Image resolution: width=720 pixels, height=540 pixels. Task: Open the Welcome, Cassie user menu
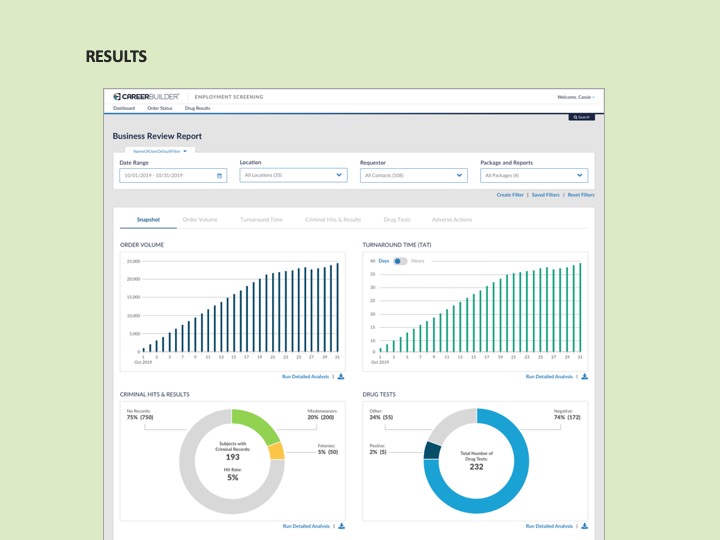[576, 97]
